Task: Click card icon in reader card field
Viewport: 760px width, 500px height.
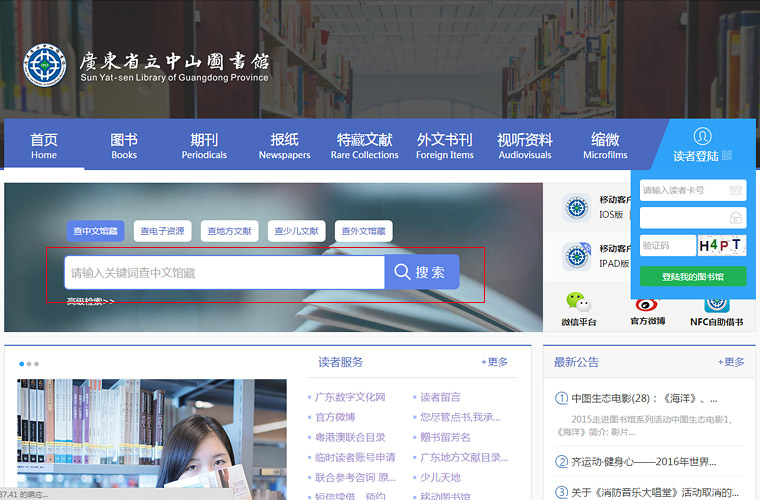Action: [736, 190]
